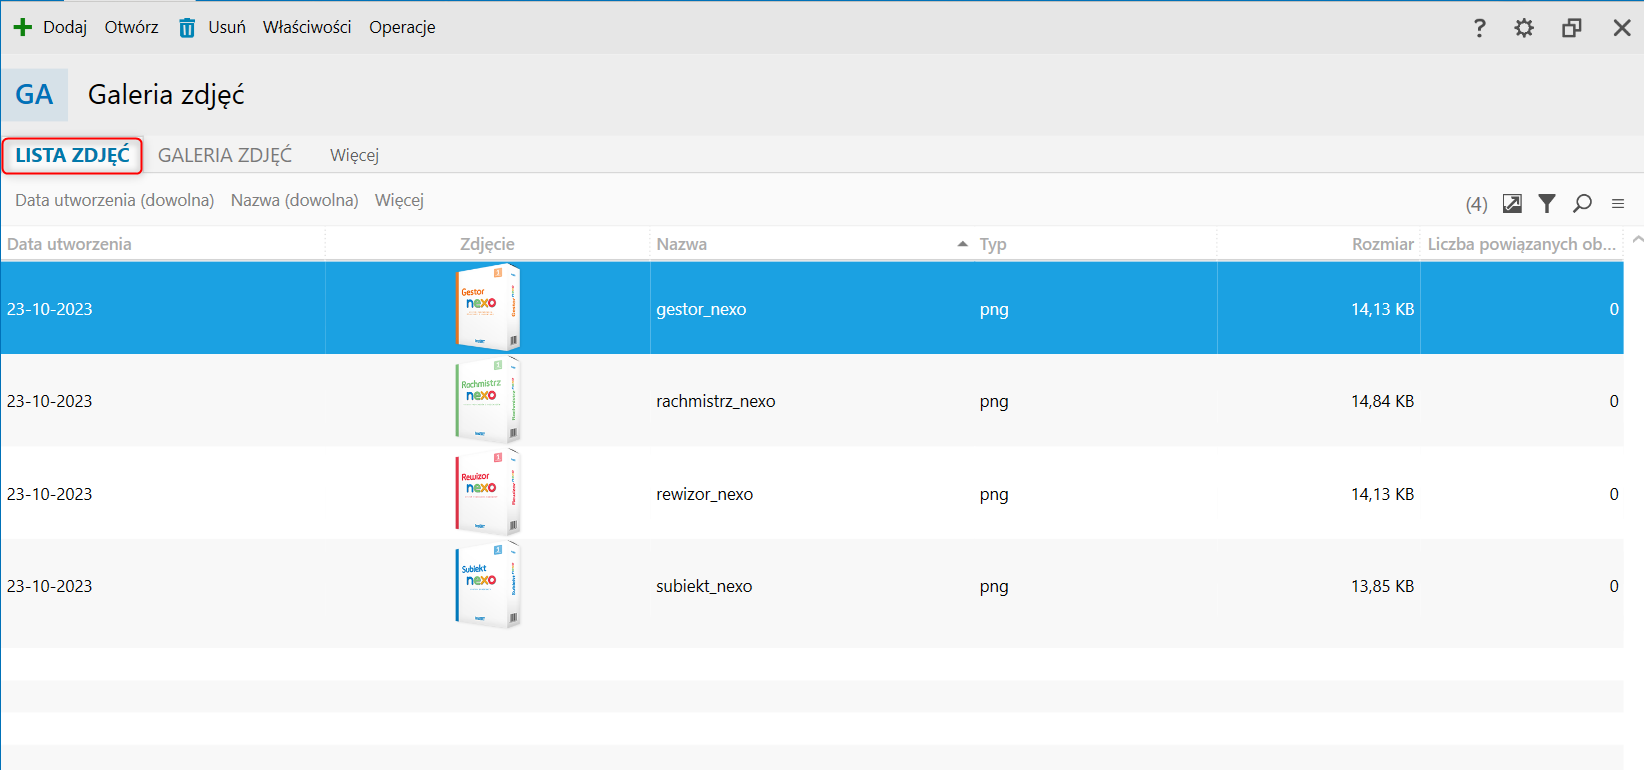Click Liczba powiązanych ob... column header
This screenshot has width=1644, height=770.
point(1521,244)
